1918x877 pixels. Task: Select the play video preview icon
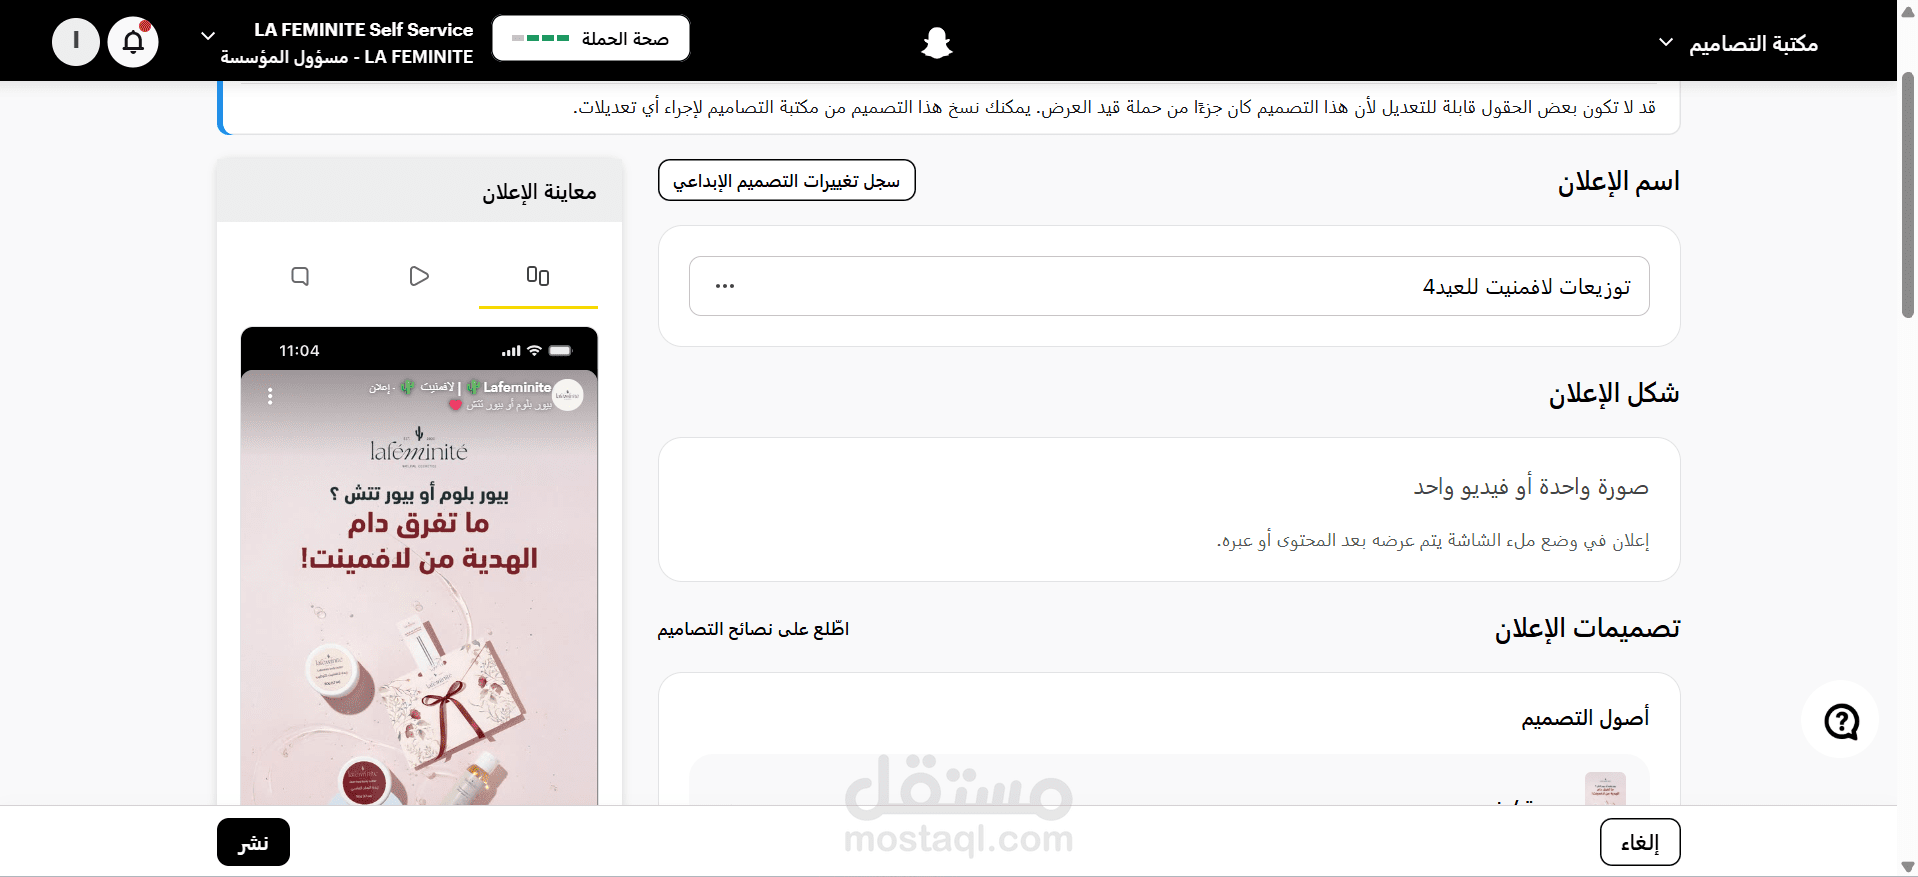pyautogui.click(x=419, y=276)
